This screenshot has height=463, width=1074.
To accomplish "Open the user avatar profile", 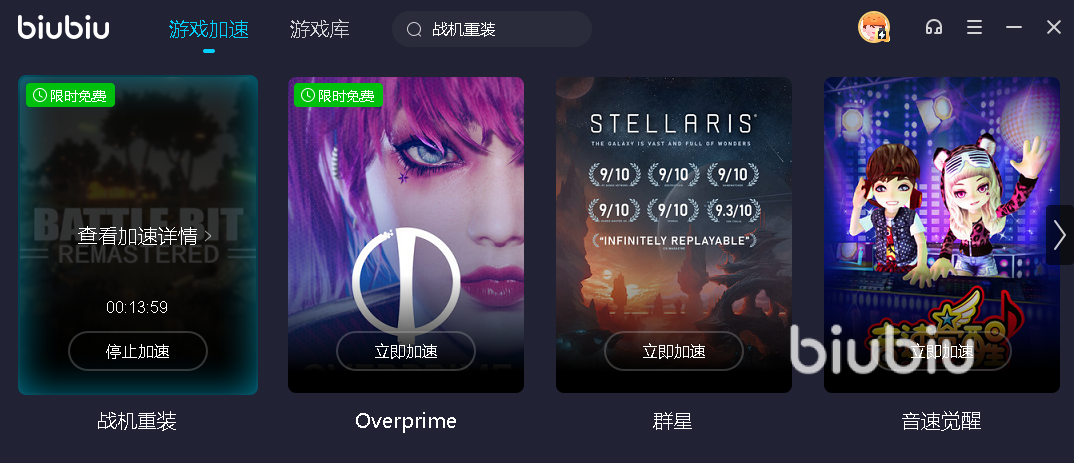I will click(873, 27).
